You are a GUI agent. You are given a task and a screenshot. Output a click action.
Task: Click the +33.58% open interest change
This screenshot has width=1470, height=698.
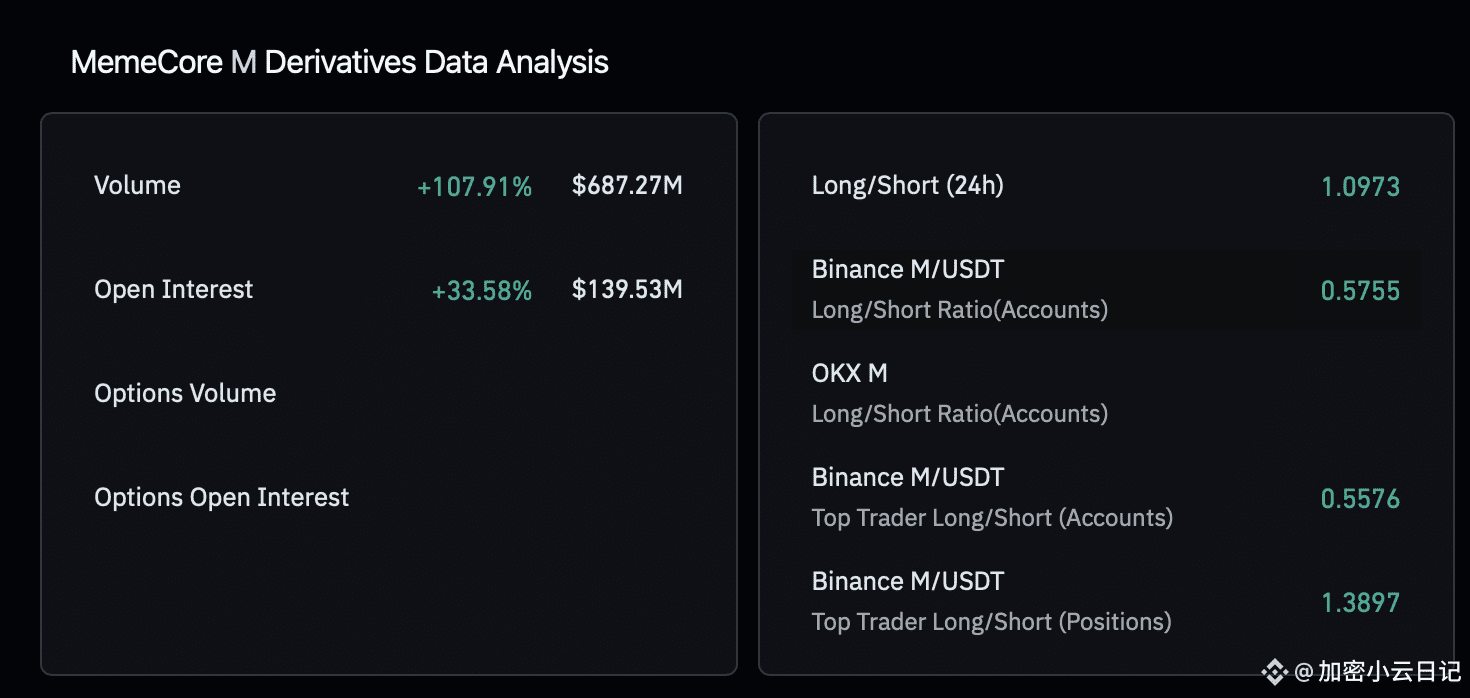[481, 290]
